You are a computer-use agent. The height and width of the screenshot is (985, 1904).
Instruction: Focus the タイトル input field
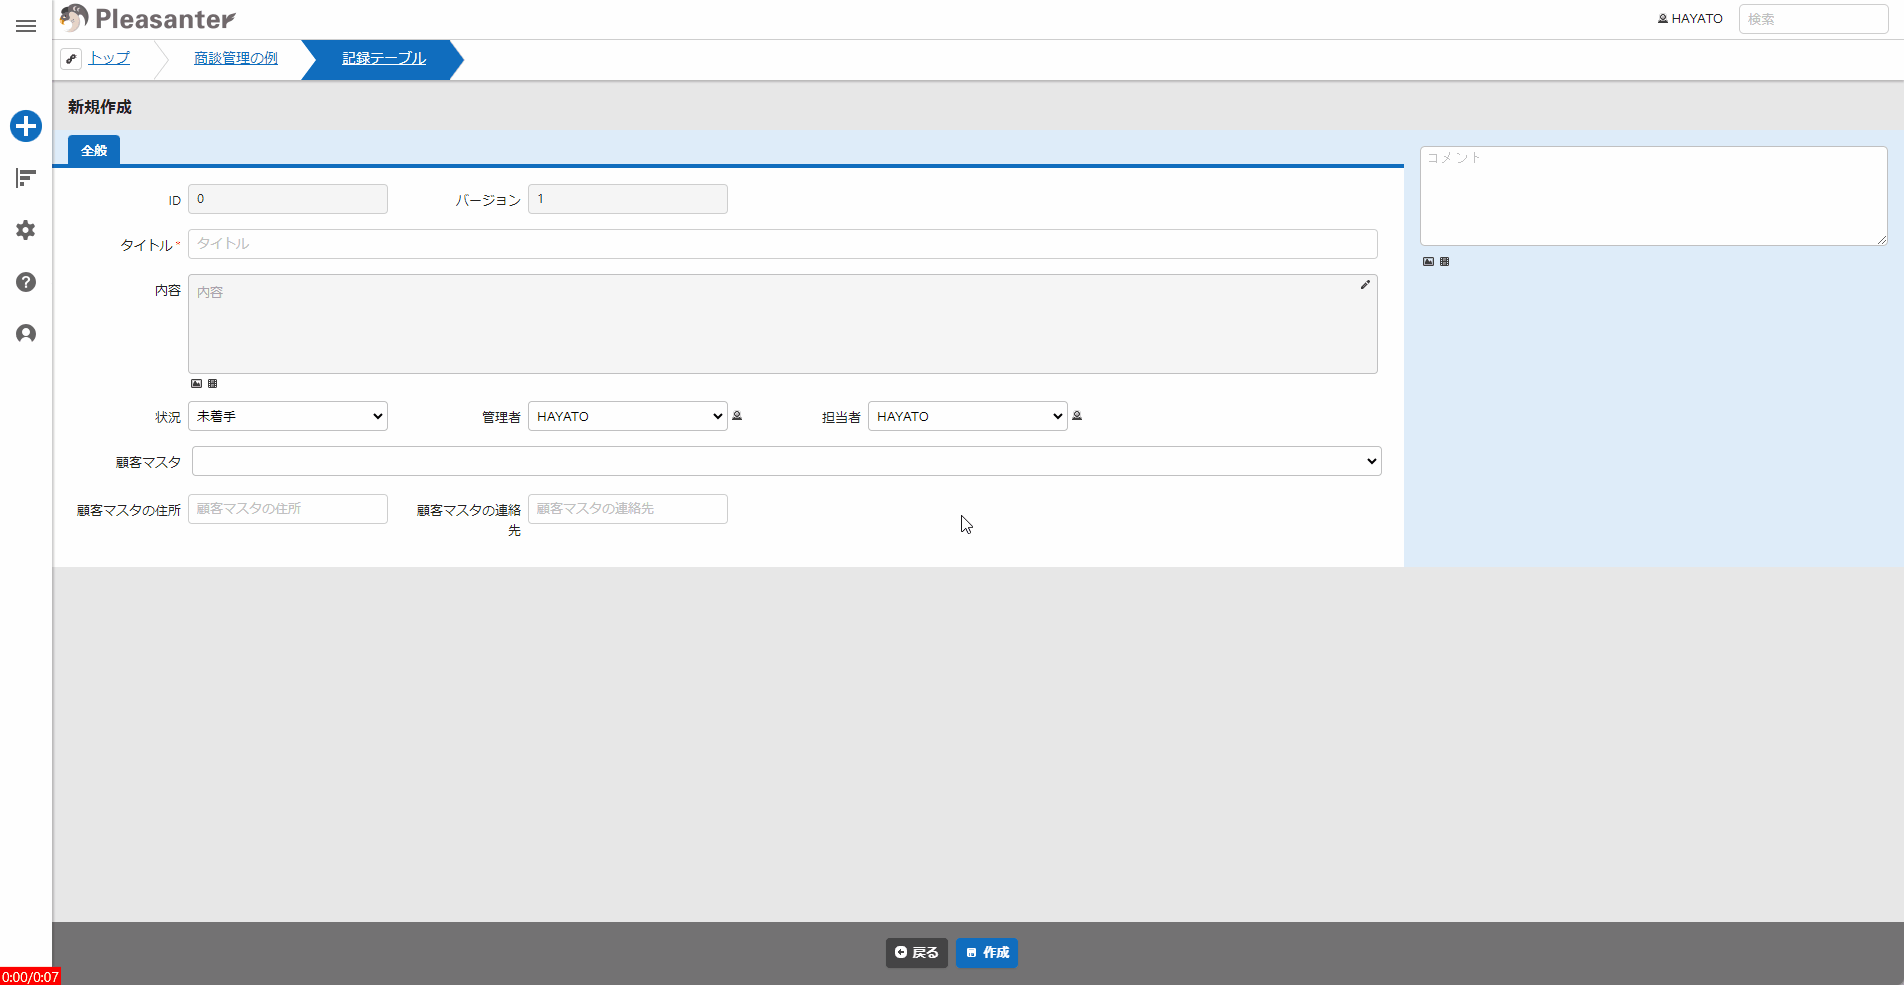(783, 244)
